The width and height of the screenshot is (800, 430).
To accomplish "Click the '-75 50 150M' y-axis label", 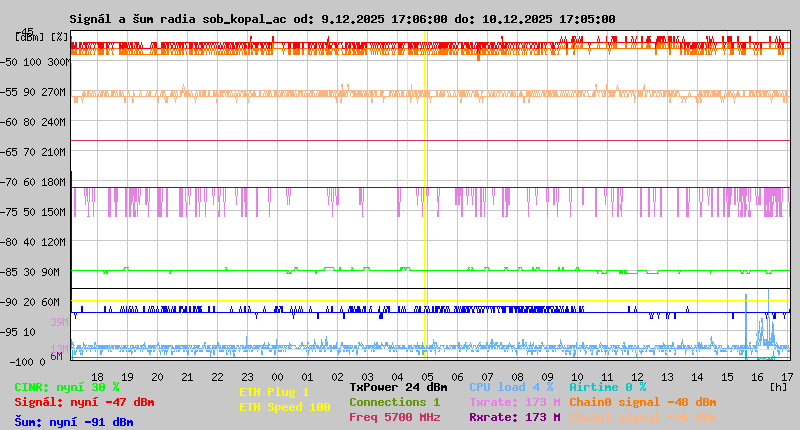I will 33,212.
